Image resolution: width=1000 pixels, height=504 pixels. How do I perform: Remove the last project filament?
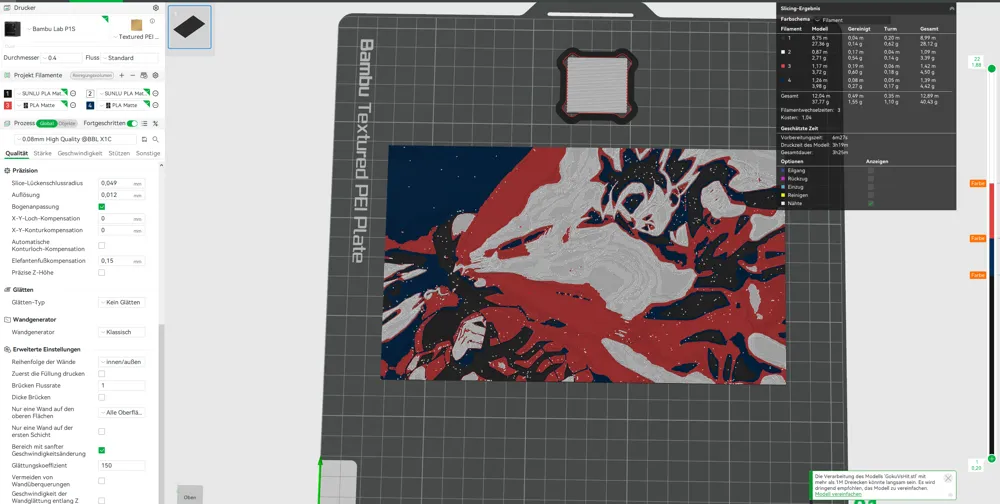133,75
